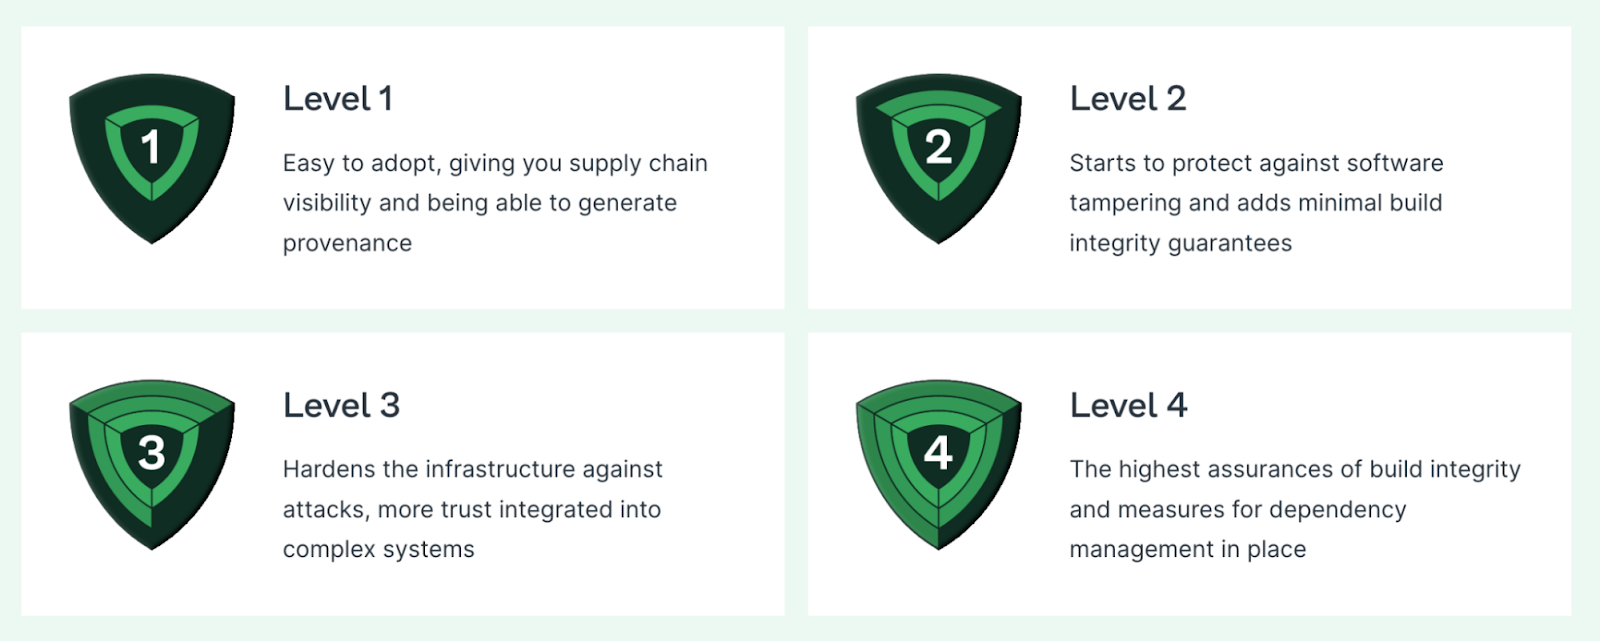Click the word "provenance" under Level 1
Screen dimensions: 1600x642
347,244
